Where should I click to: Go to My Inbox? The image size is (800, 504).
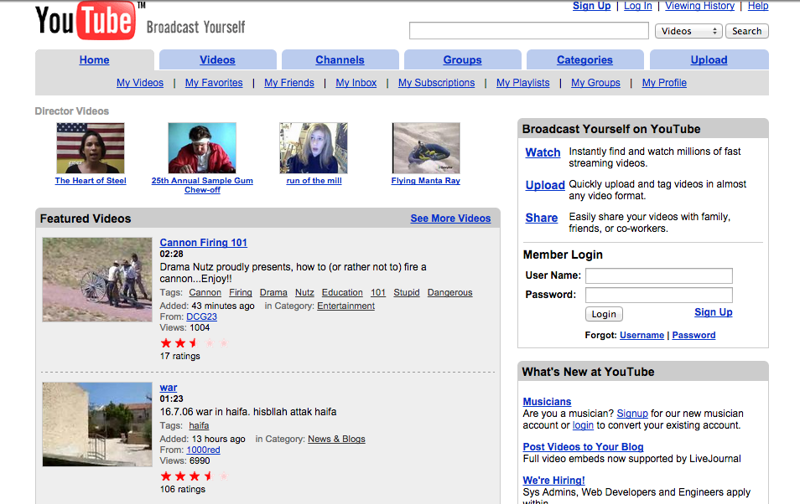coord(356,83)
